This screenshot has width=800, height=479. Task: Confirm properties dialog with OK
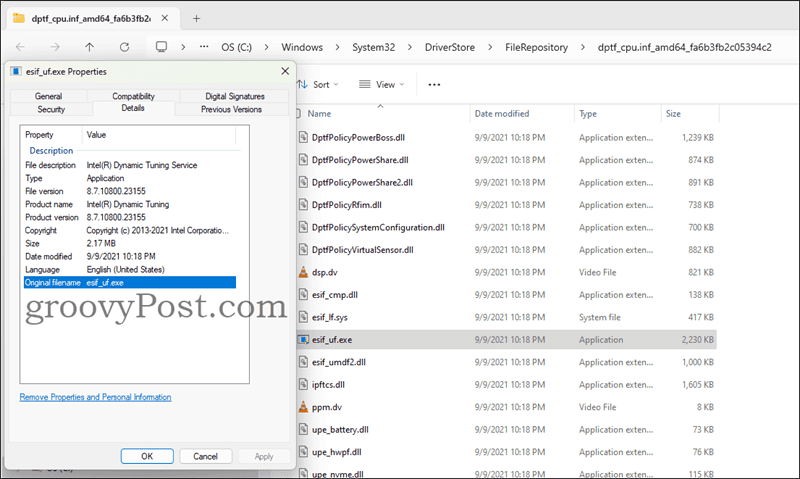click(147, 456)
